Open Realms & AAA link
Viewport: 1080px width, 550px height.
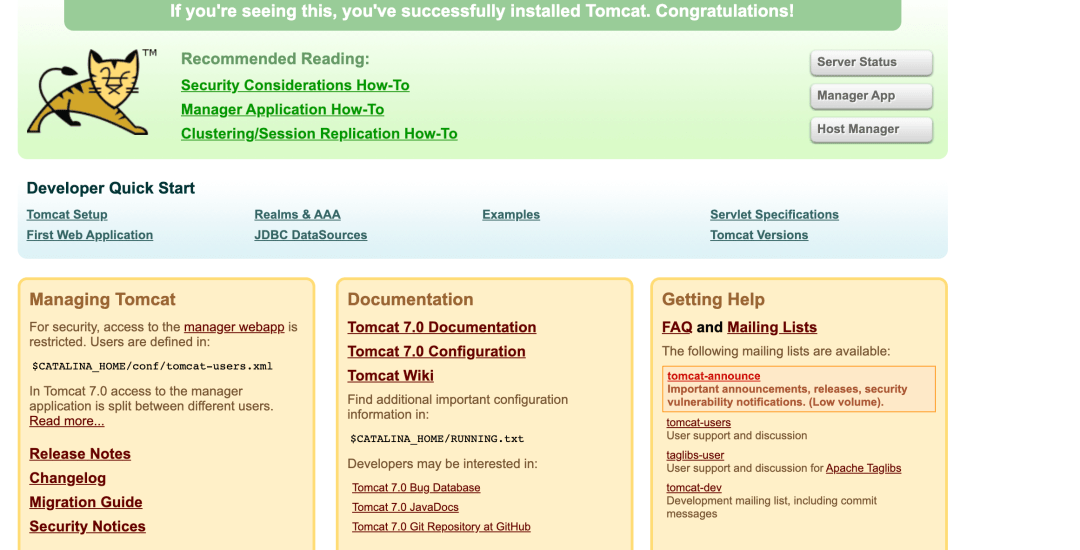pyautogui.click(x=297, y=215)
